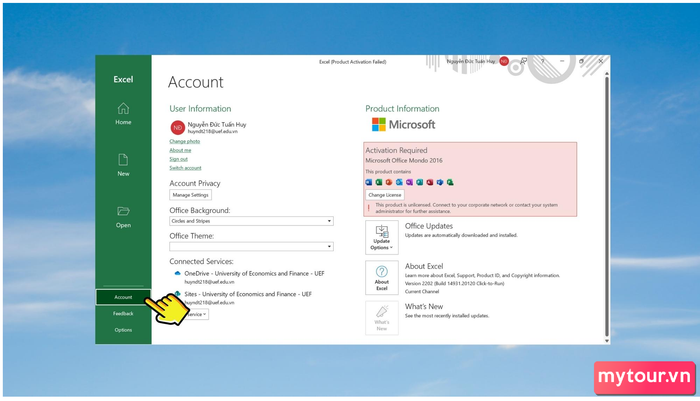Click the Manage Settings button
The height and width of the screenshot is (401, 700).
point(191,195)
